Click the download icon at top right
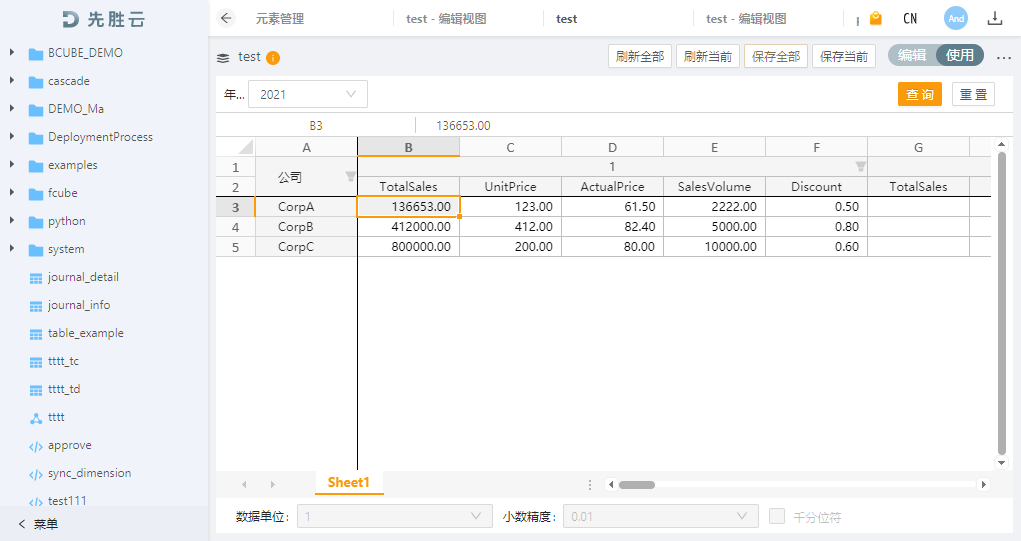This screenshot has height=541, width=1021. coord(995,18)
